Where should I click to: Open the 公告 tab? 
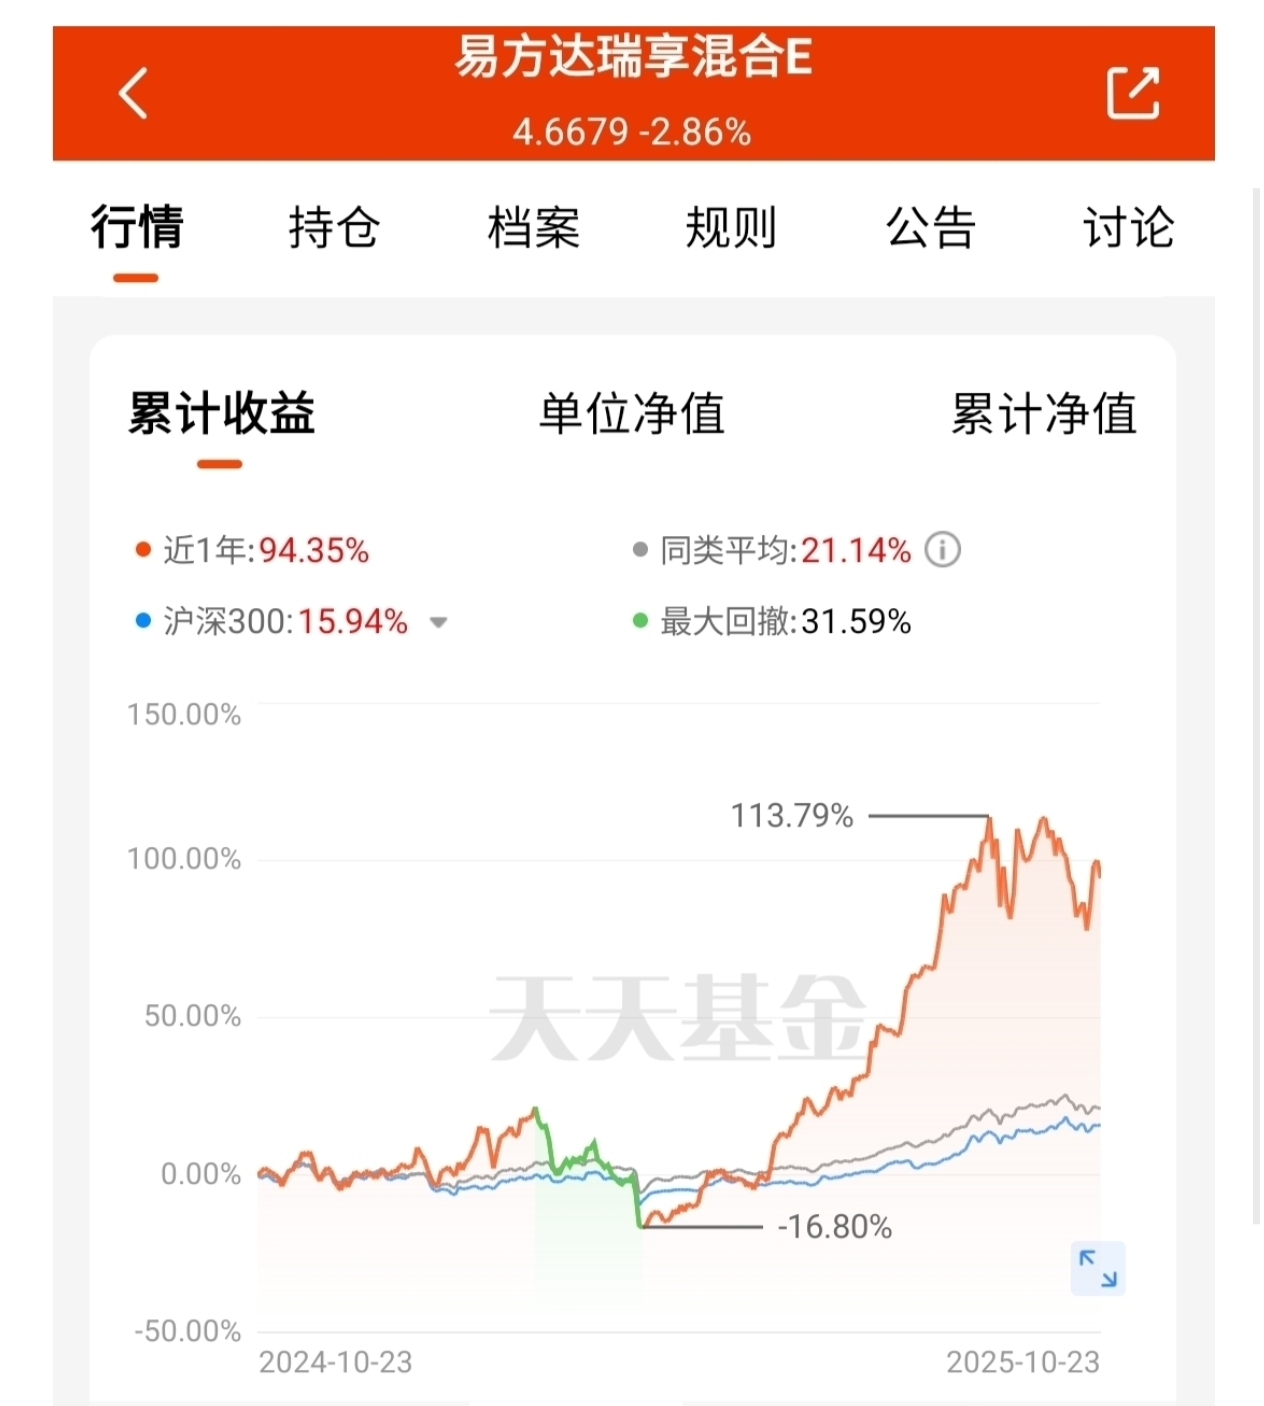[x=930, y=227]
